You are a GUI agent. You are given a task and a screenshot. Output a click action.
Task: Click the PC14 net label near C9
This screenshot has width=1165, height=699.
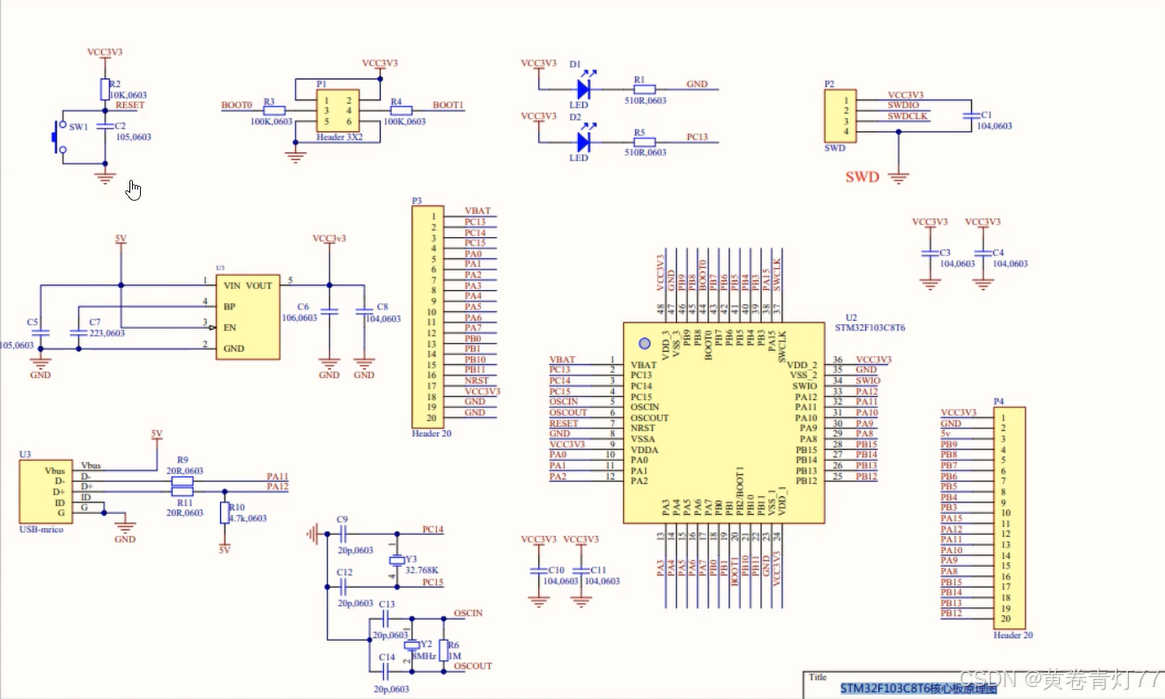[432, 530]
